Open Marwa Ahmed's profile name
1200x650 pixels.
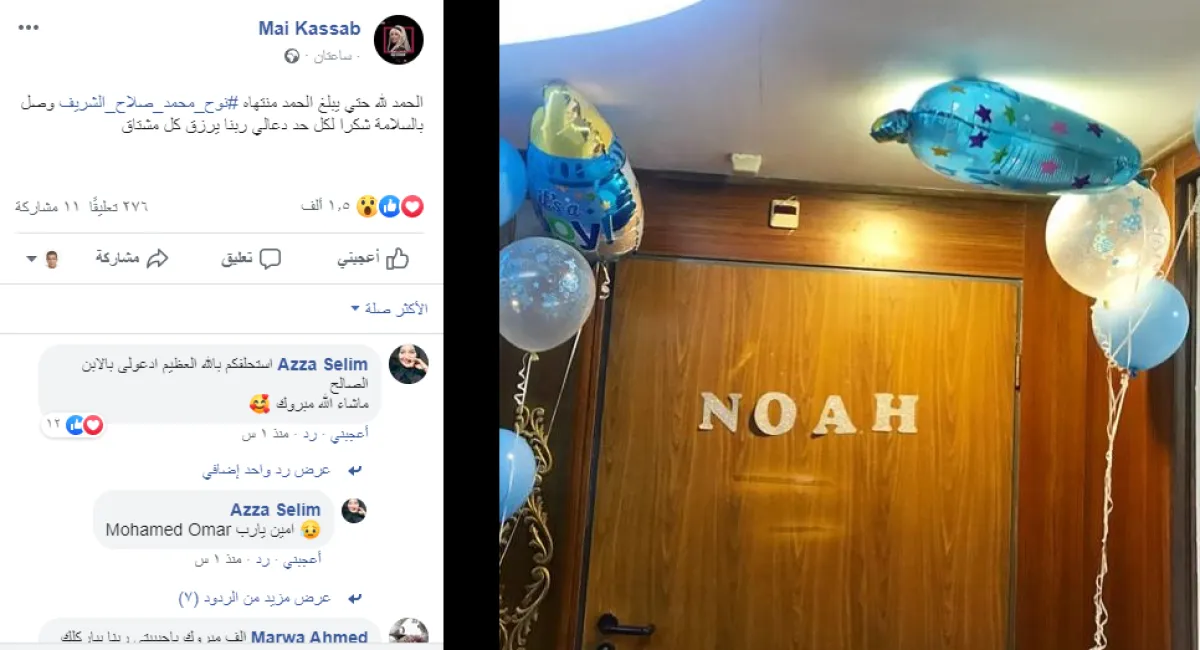tap(309, 637)
